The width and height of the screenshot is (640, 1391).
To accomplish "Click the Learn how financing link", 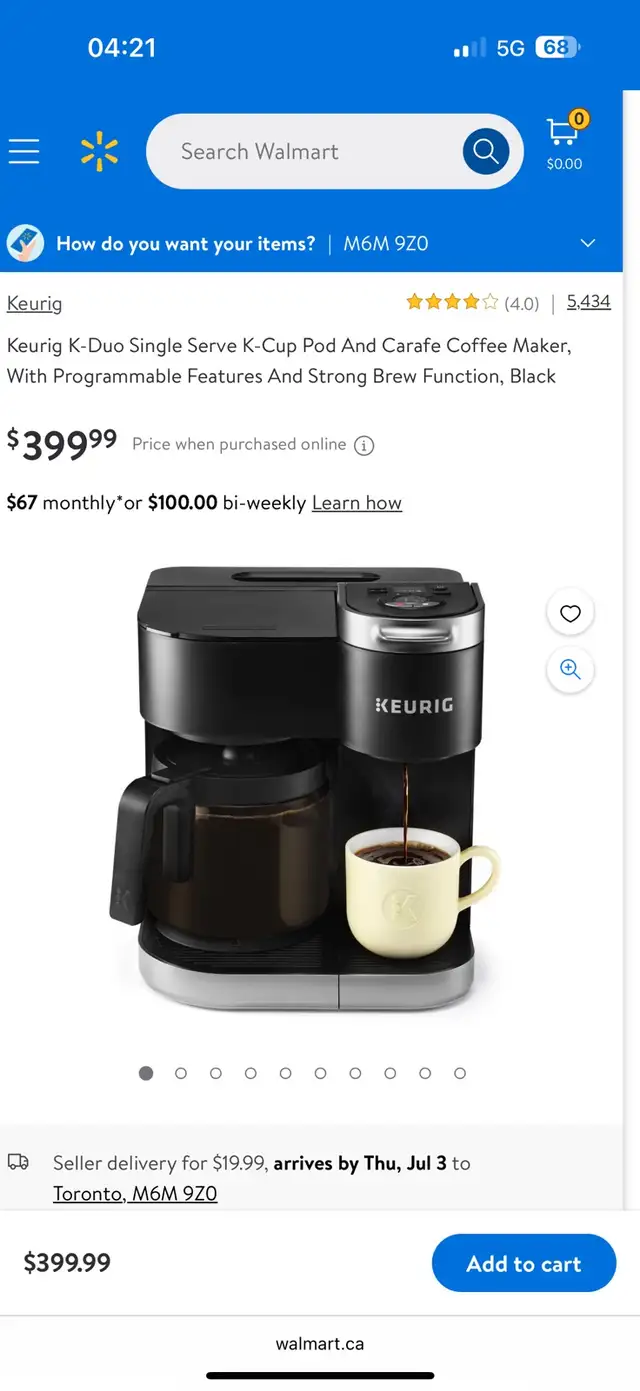I will [x=357, y=503].
